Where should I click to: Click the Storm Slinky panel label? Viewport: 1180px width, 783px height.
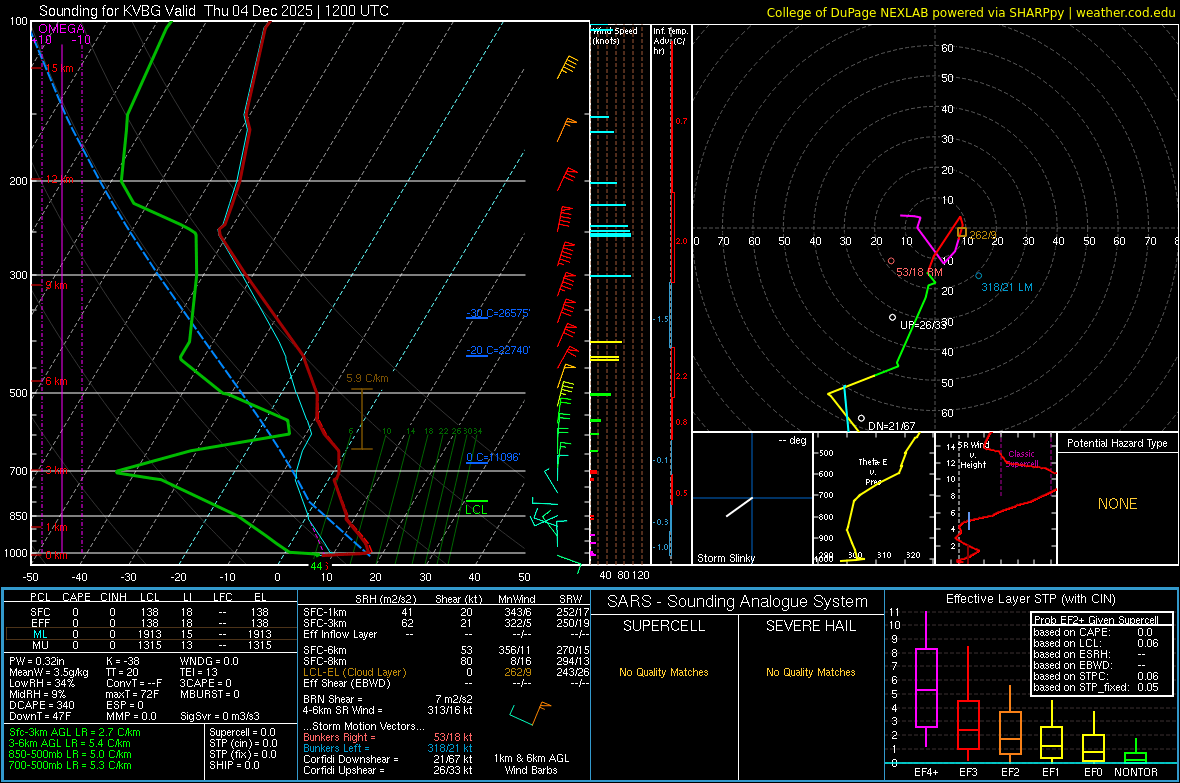[725, 558]
